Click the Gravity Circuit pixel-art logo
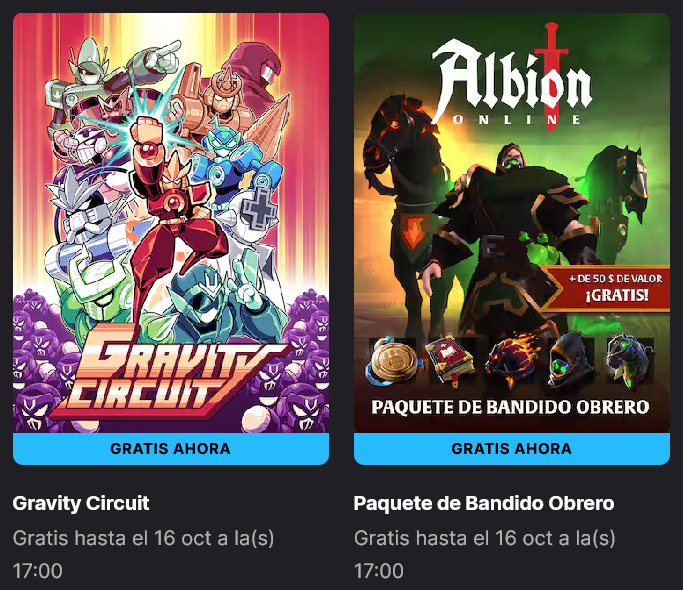Screen dimensions: 683x590 point(170,370)
